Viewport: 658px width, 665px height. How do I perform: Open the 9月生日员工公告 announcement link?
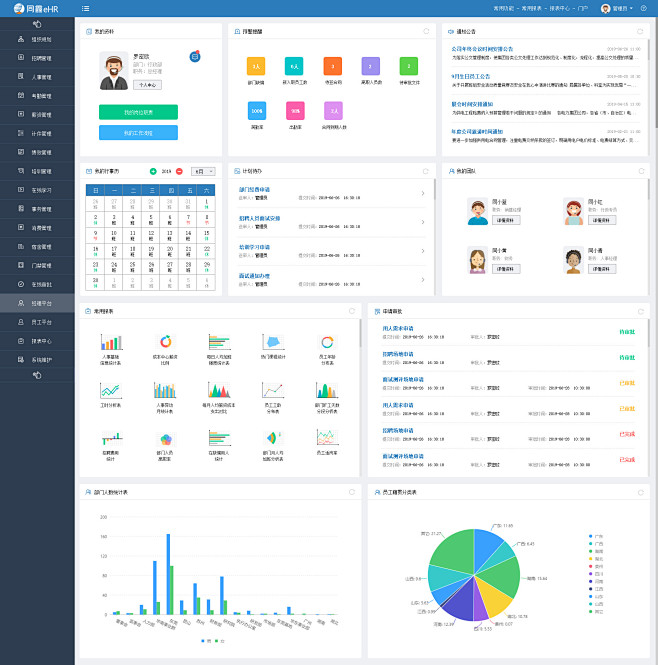pos(470,76)
